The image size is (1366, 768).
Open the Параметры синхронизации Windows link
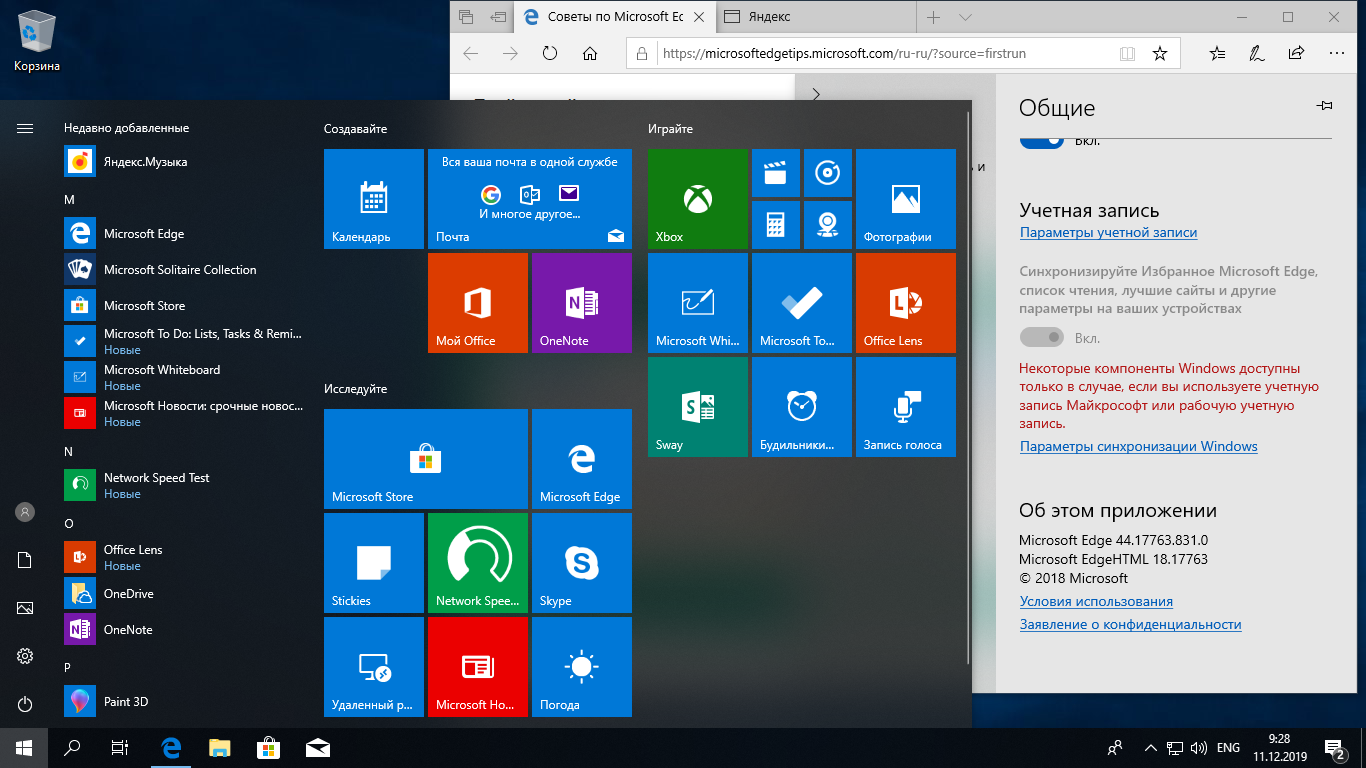1138,446
